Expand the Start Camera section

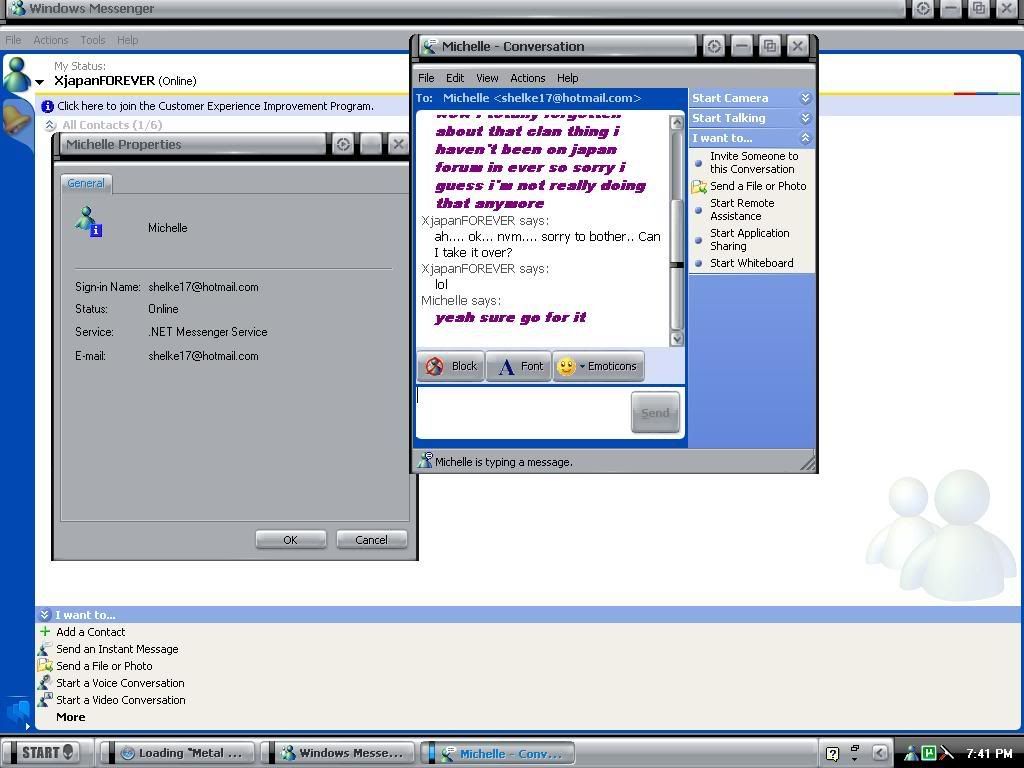[751, 98]
